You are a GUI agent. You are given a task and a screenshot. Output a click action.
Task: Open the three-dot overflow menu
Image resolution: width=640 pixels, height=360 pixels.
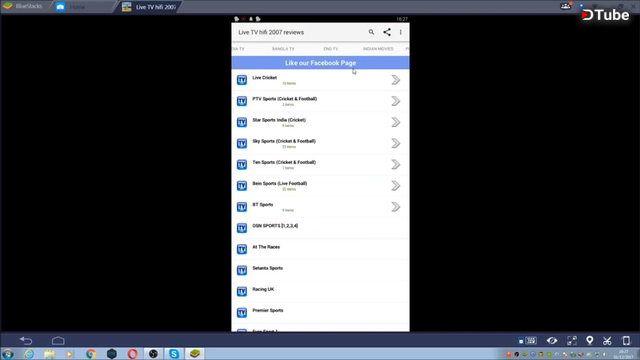click(x=400, y=32)
